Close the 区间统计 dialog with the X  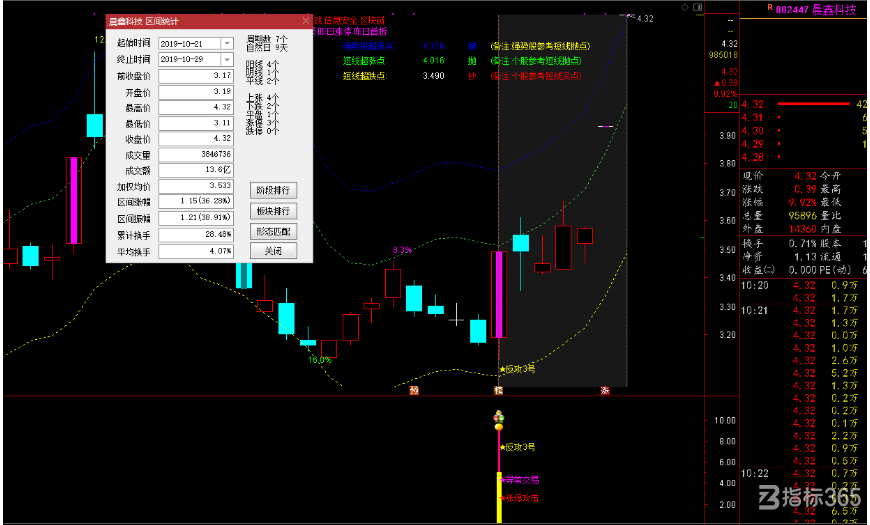[x=306, y=21]
